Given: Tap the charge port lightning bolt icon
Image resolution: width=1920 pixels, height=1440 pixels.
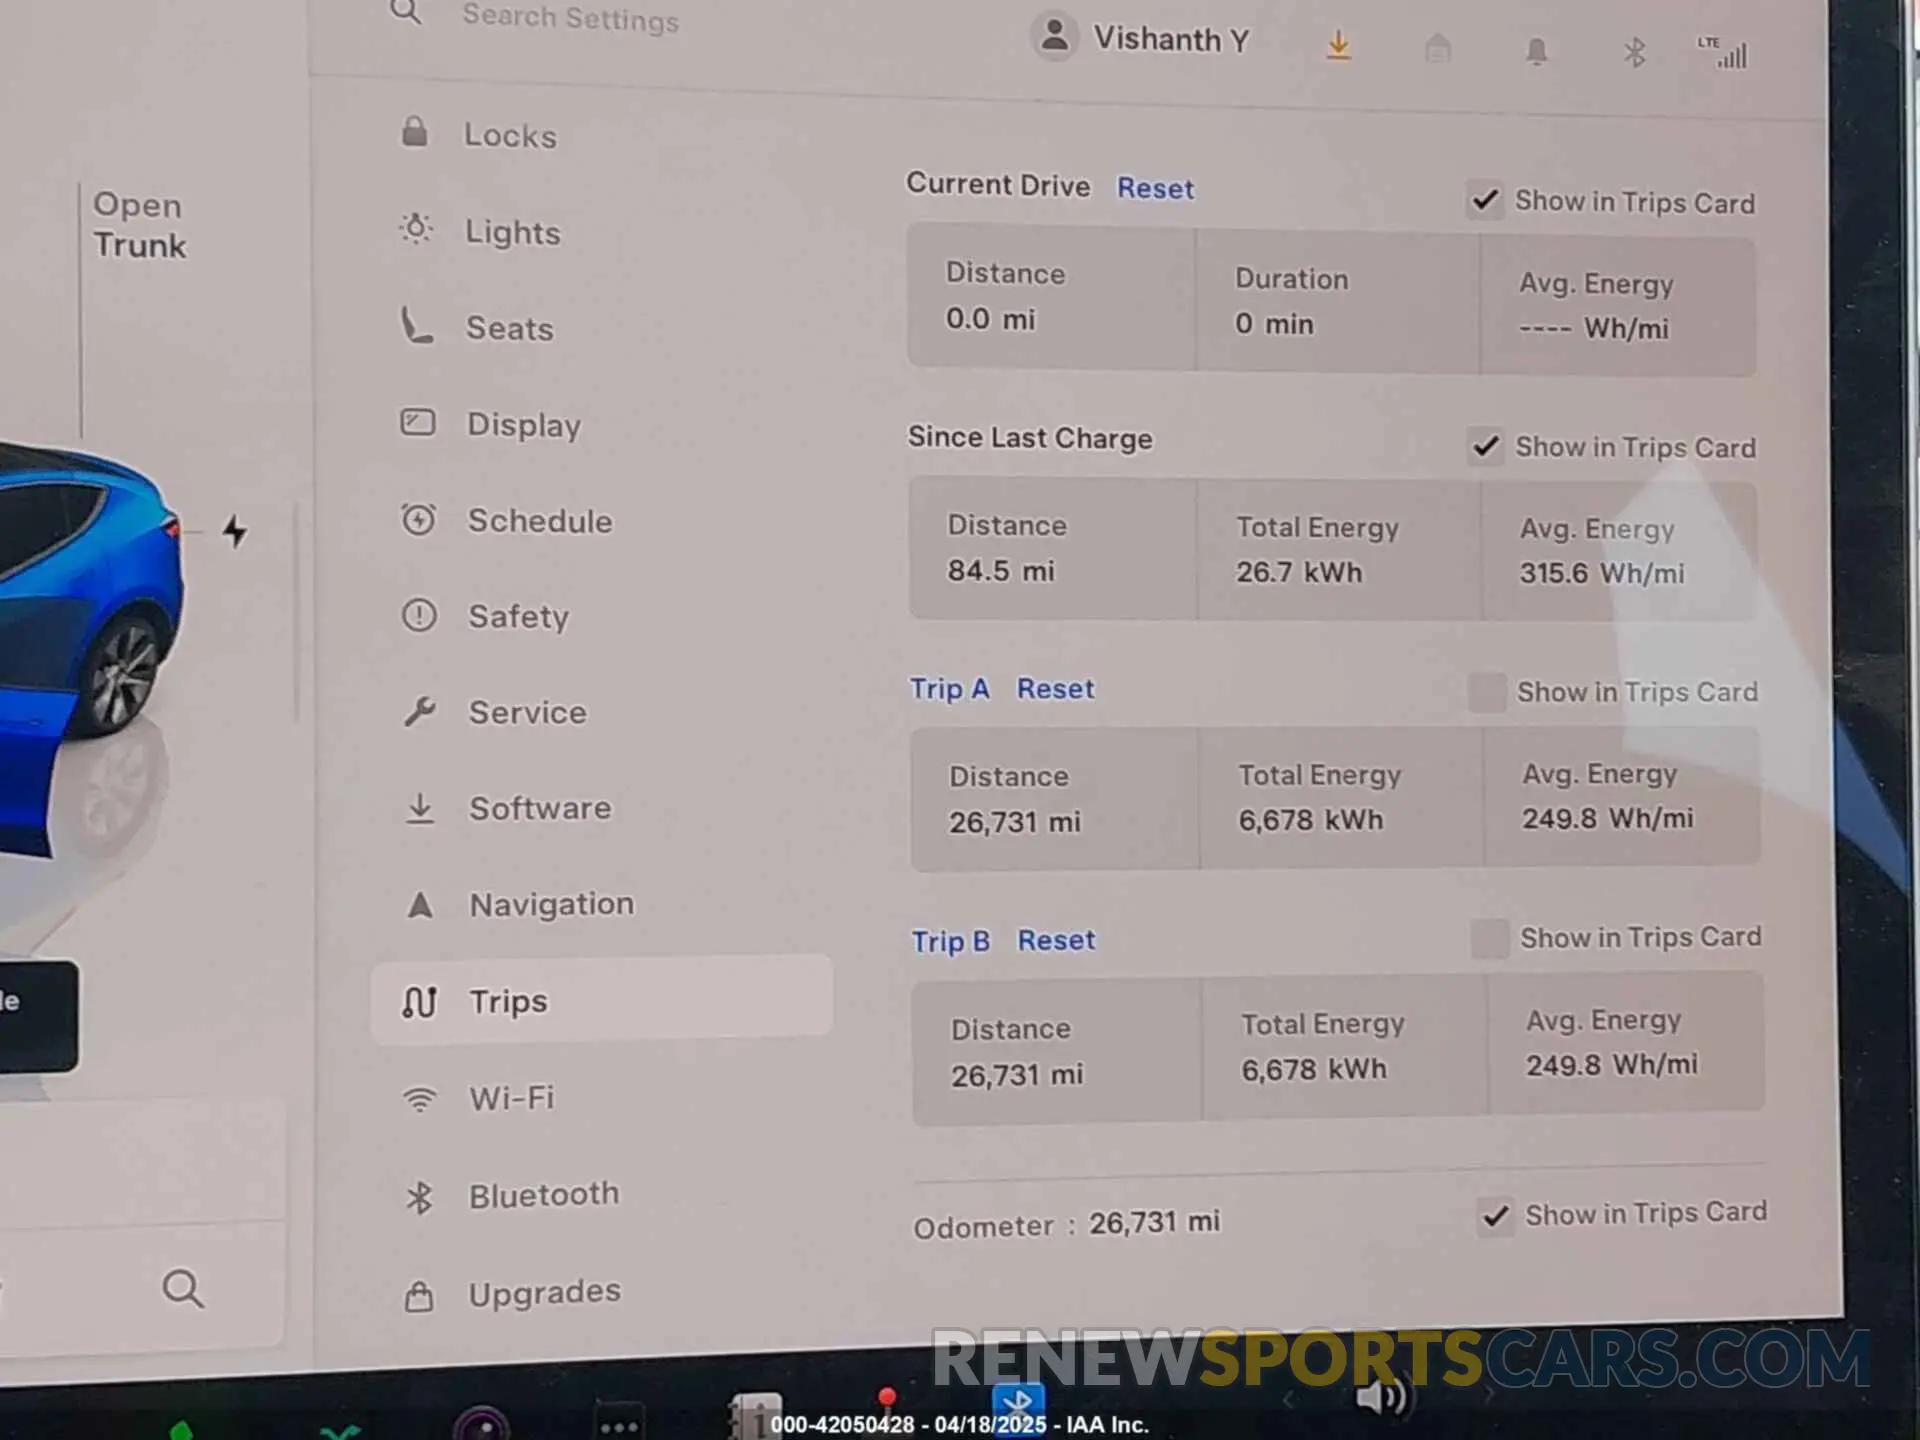Looking at the screenshot, I should (x=234, y=531).
